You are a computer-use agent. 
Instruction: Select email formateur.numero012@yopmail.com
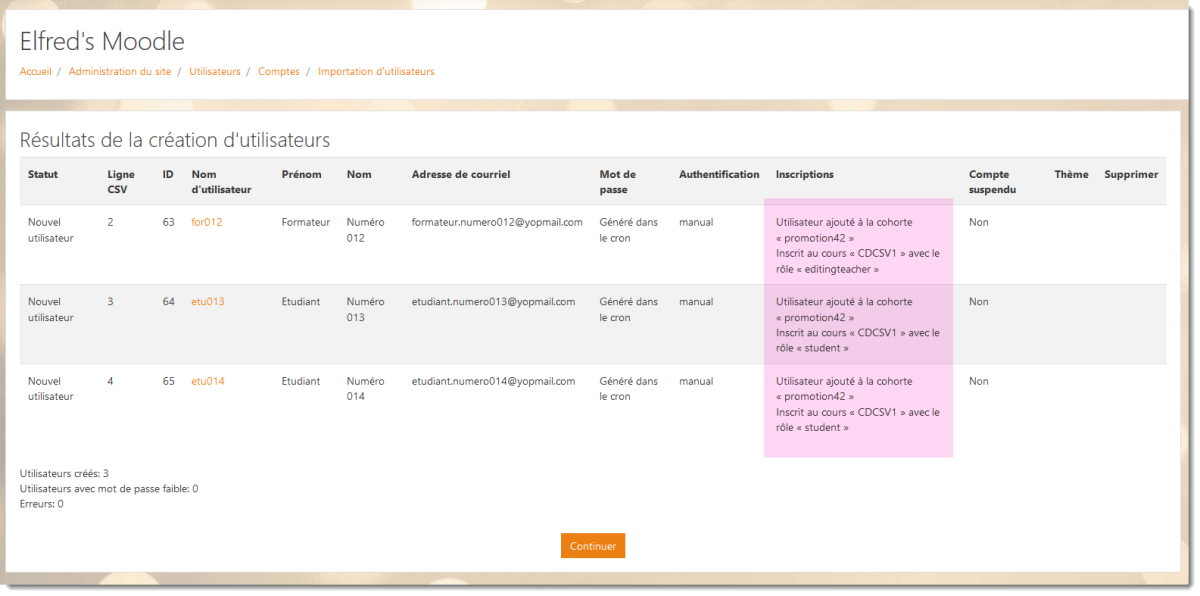click(497, 222)
